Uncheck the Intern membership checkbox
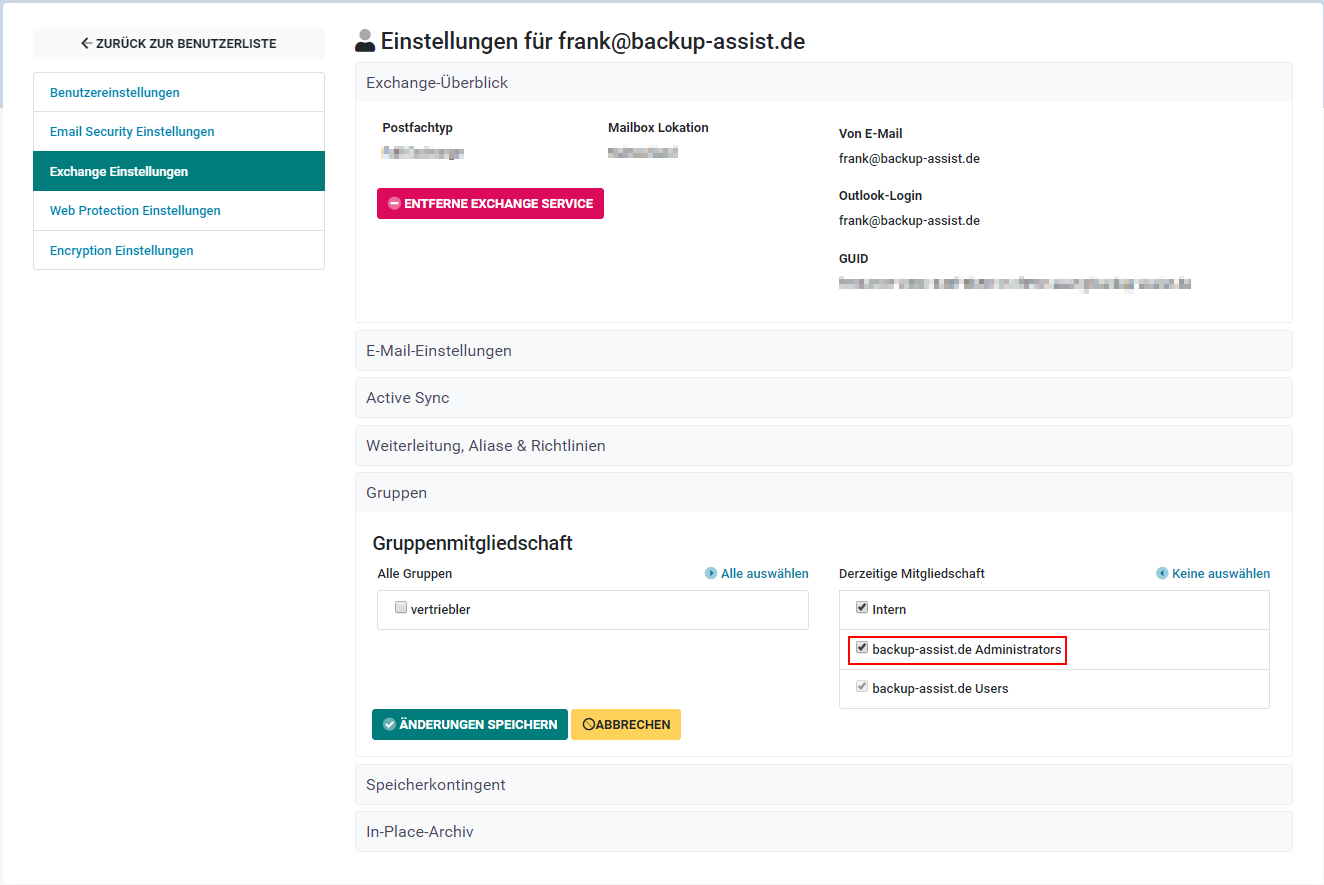The width and height of the screenshot is (1324, 885). point(862,608)
